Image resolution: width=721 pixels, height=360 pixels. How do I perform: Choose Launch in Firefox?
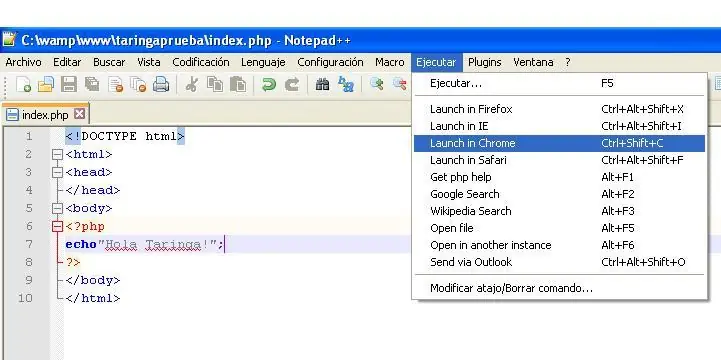(559, 109)
